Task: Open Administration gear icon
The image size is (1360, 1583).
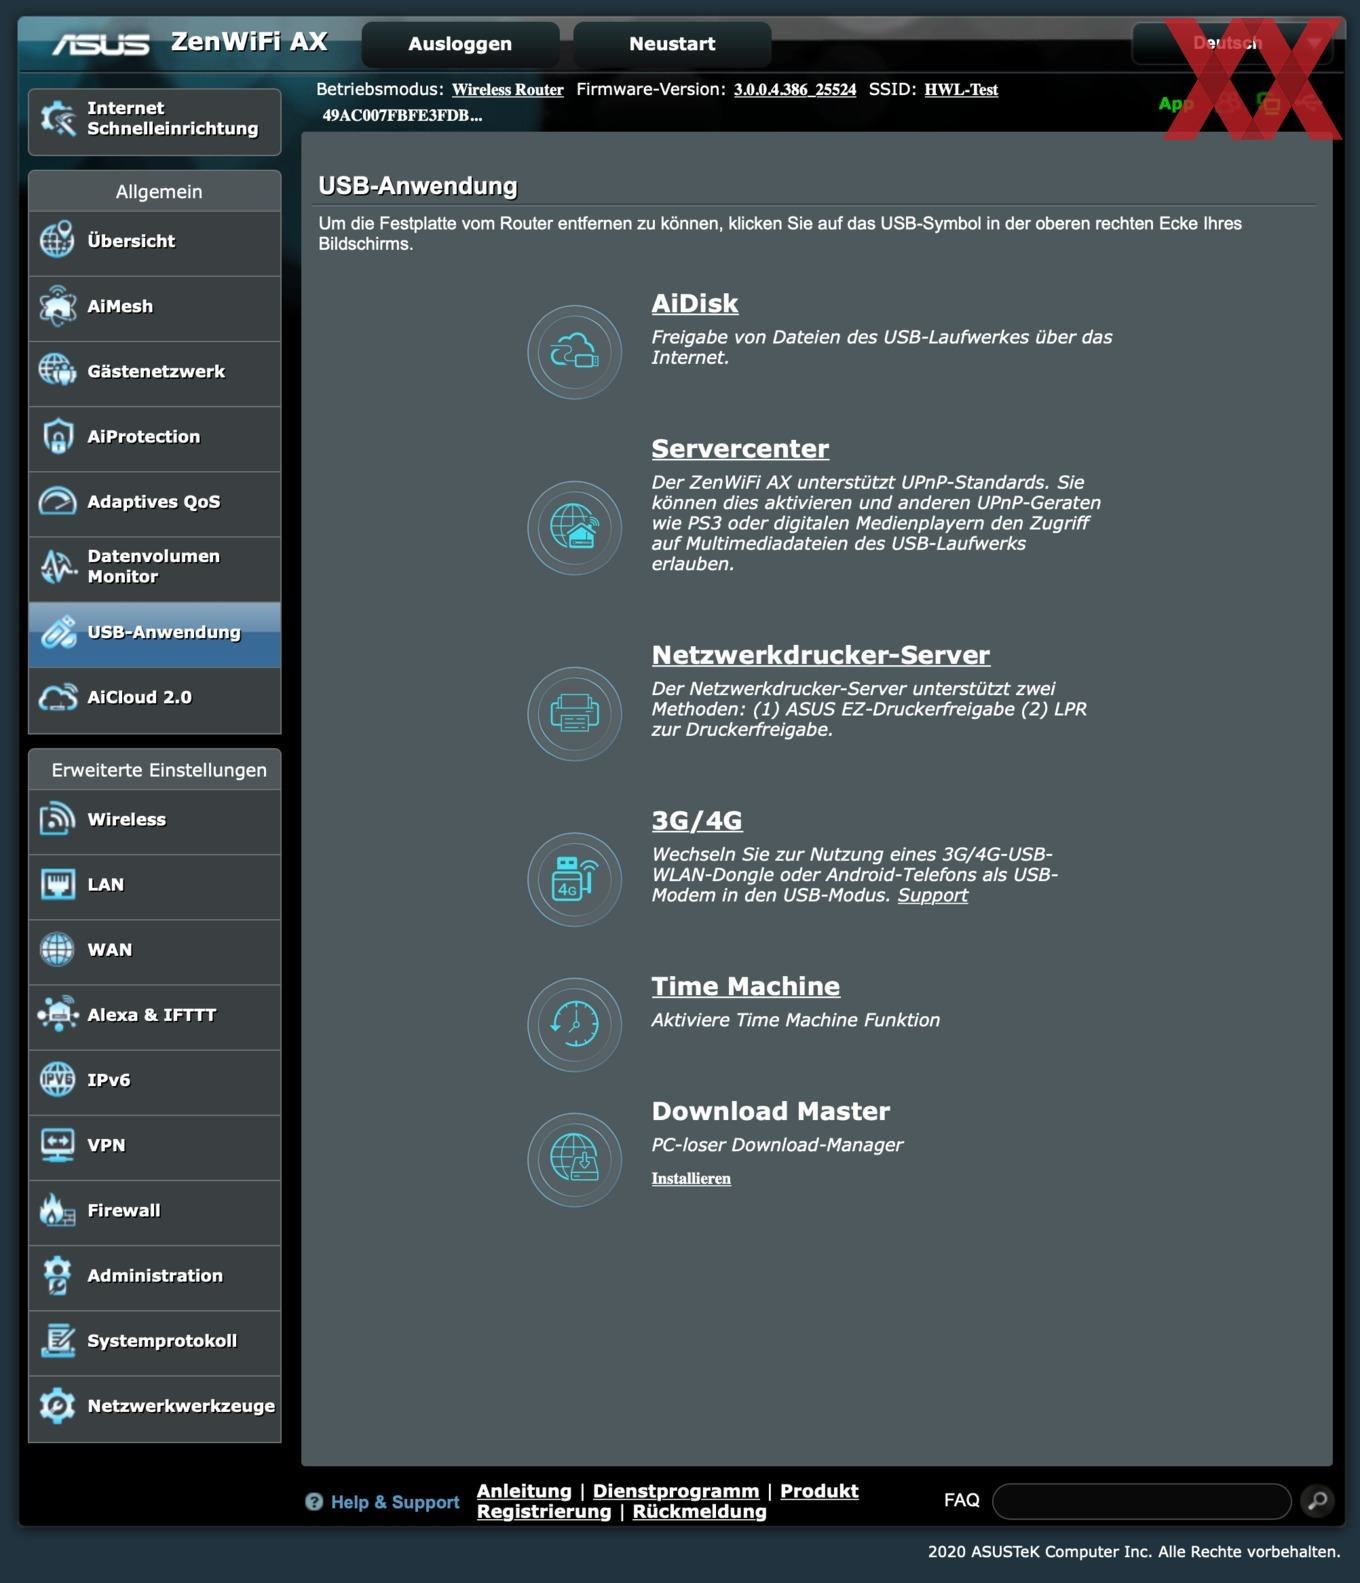Action: (57, 1275)
